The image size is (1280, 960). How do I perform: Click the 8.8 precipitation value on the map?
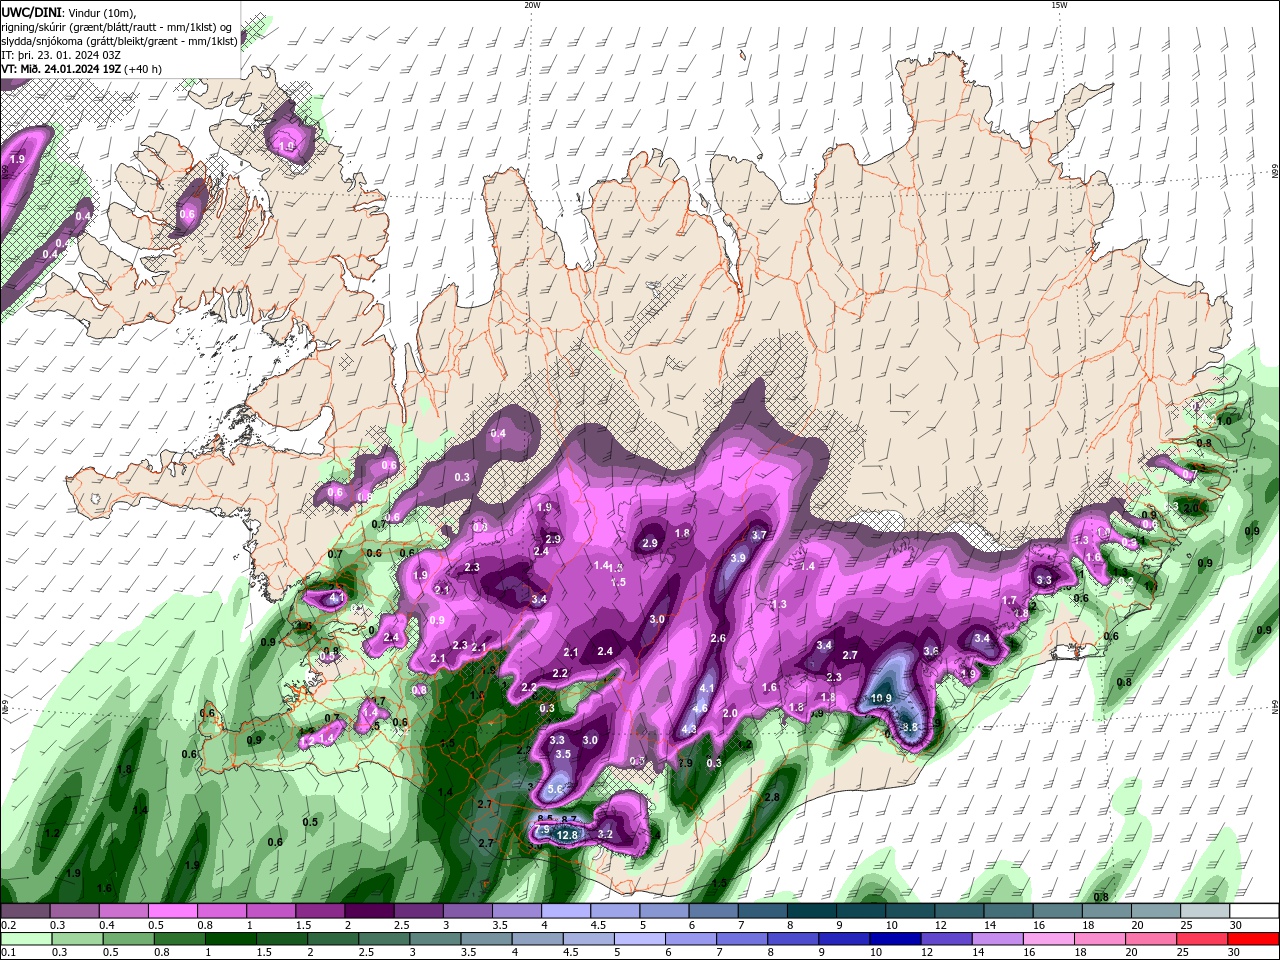coord(910,727)
